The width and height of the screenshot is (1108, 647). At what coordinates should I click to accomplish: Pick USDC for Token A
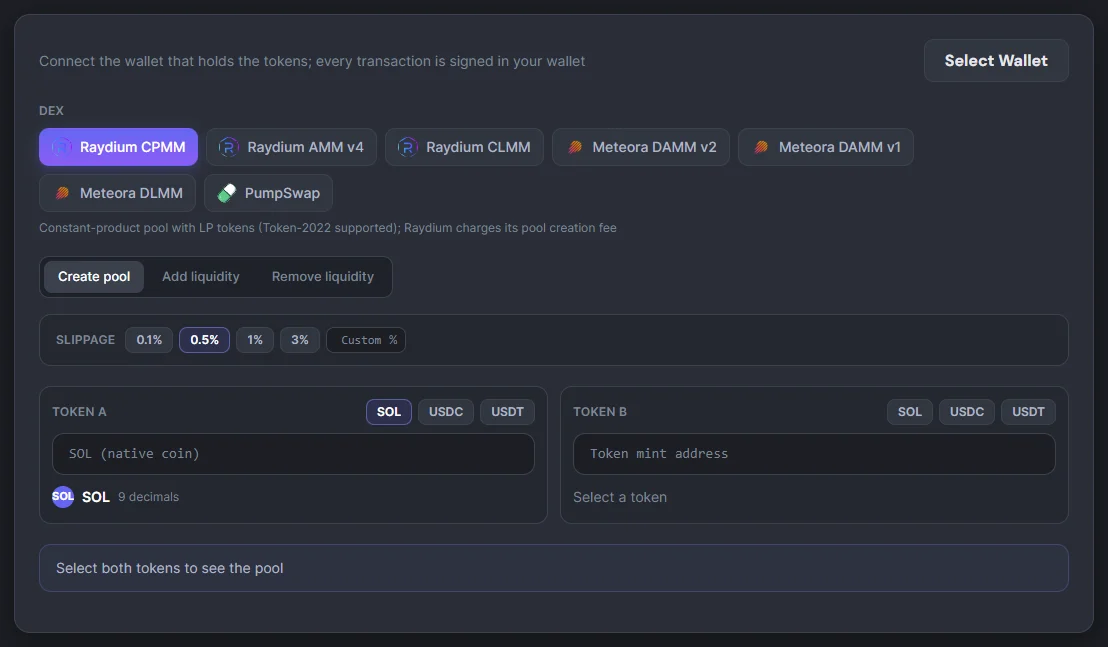pos(446,412)
